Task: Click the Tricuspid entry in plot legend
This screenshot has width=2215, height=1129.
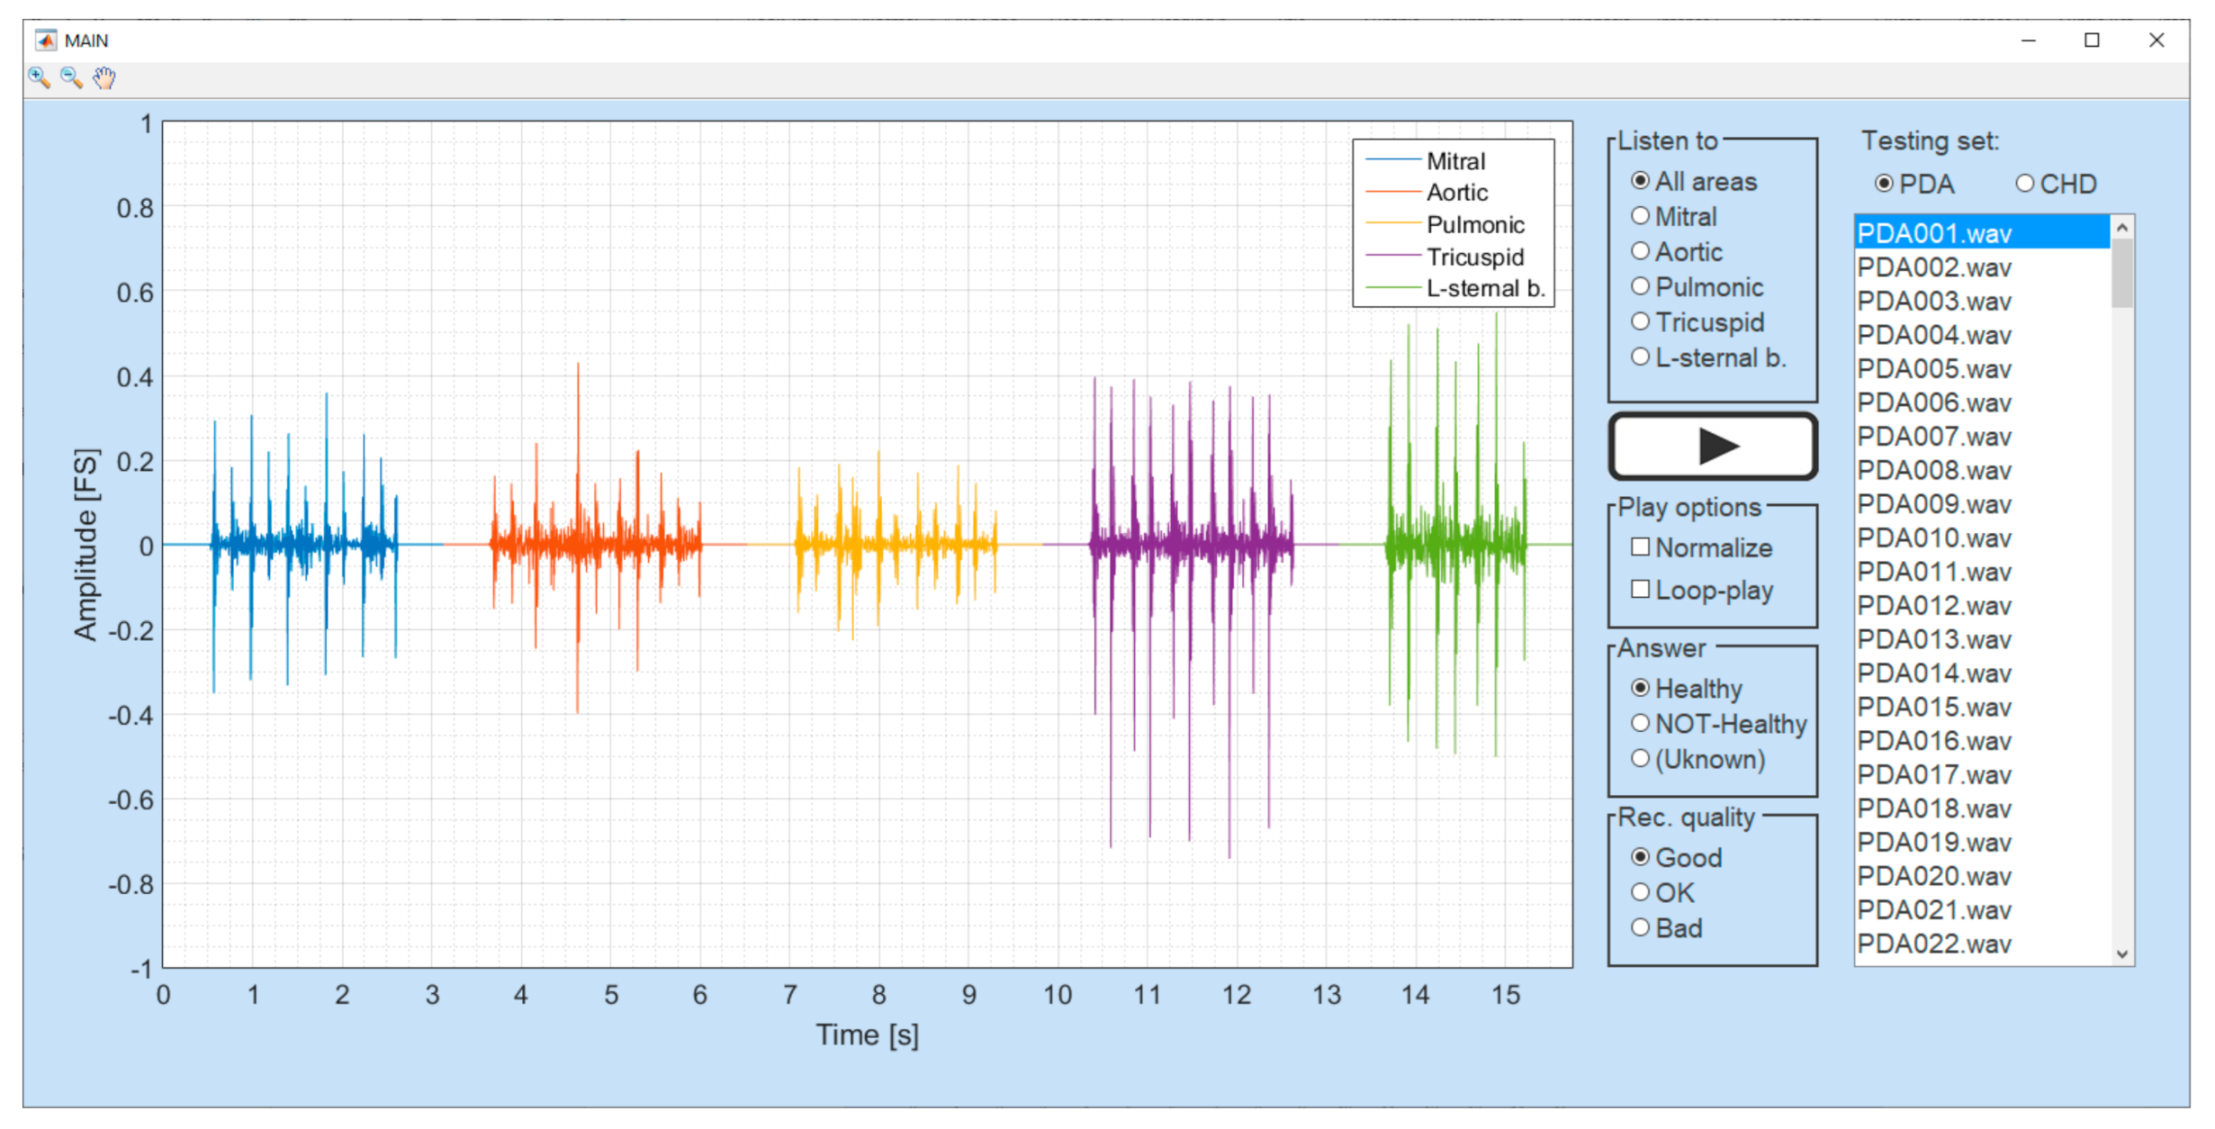Action: click(1474, 257)
